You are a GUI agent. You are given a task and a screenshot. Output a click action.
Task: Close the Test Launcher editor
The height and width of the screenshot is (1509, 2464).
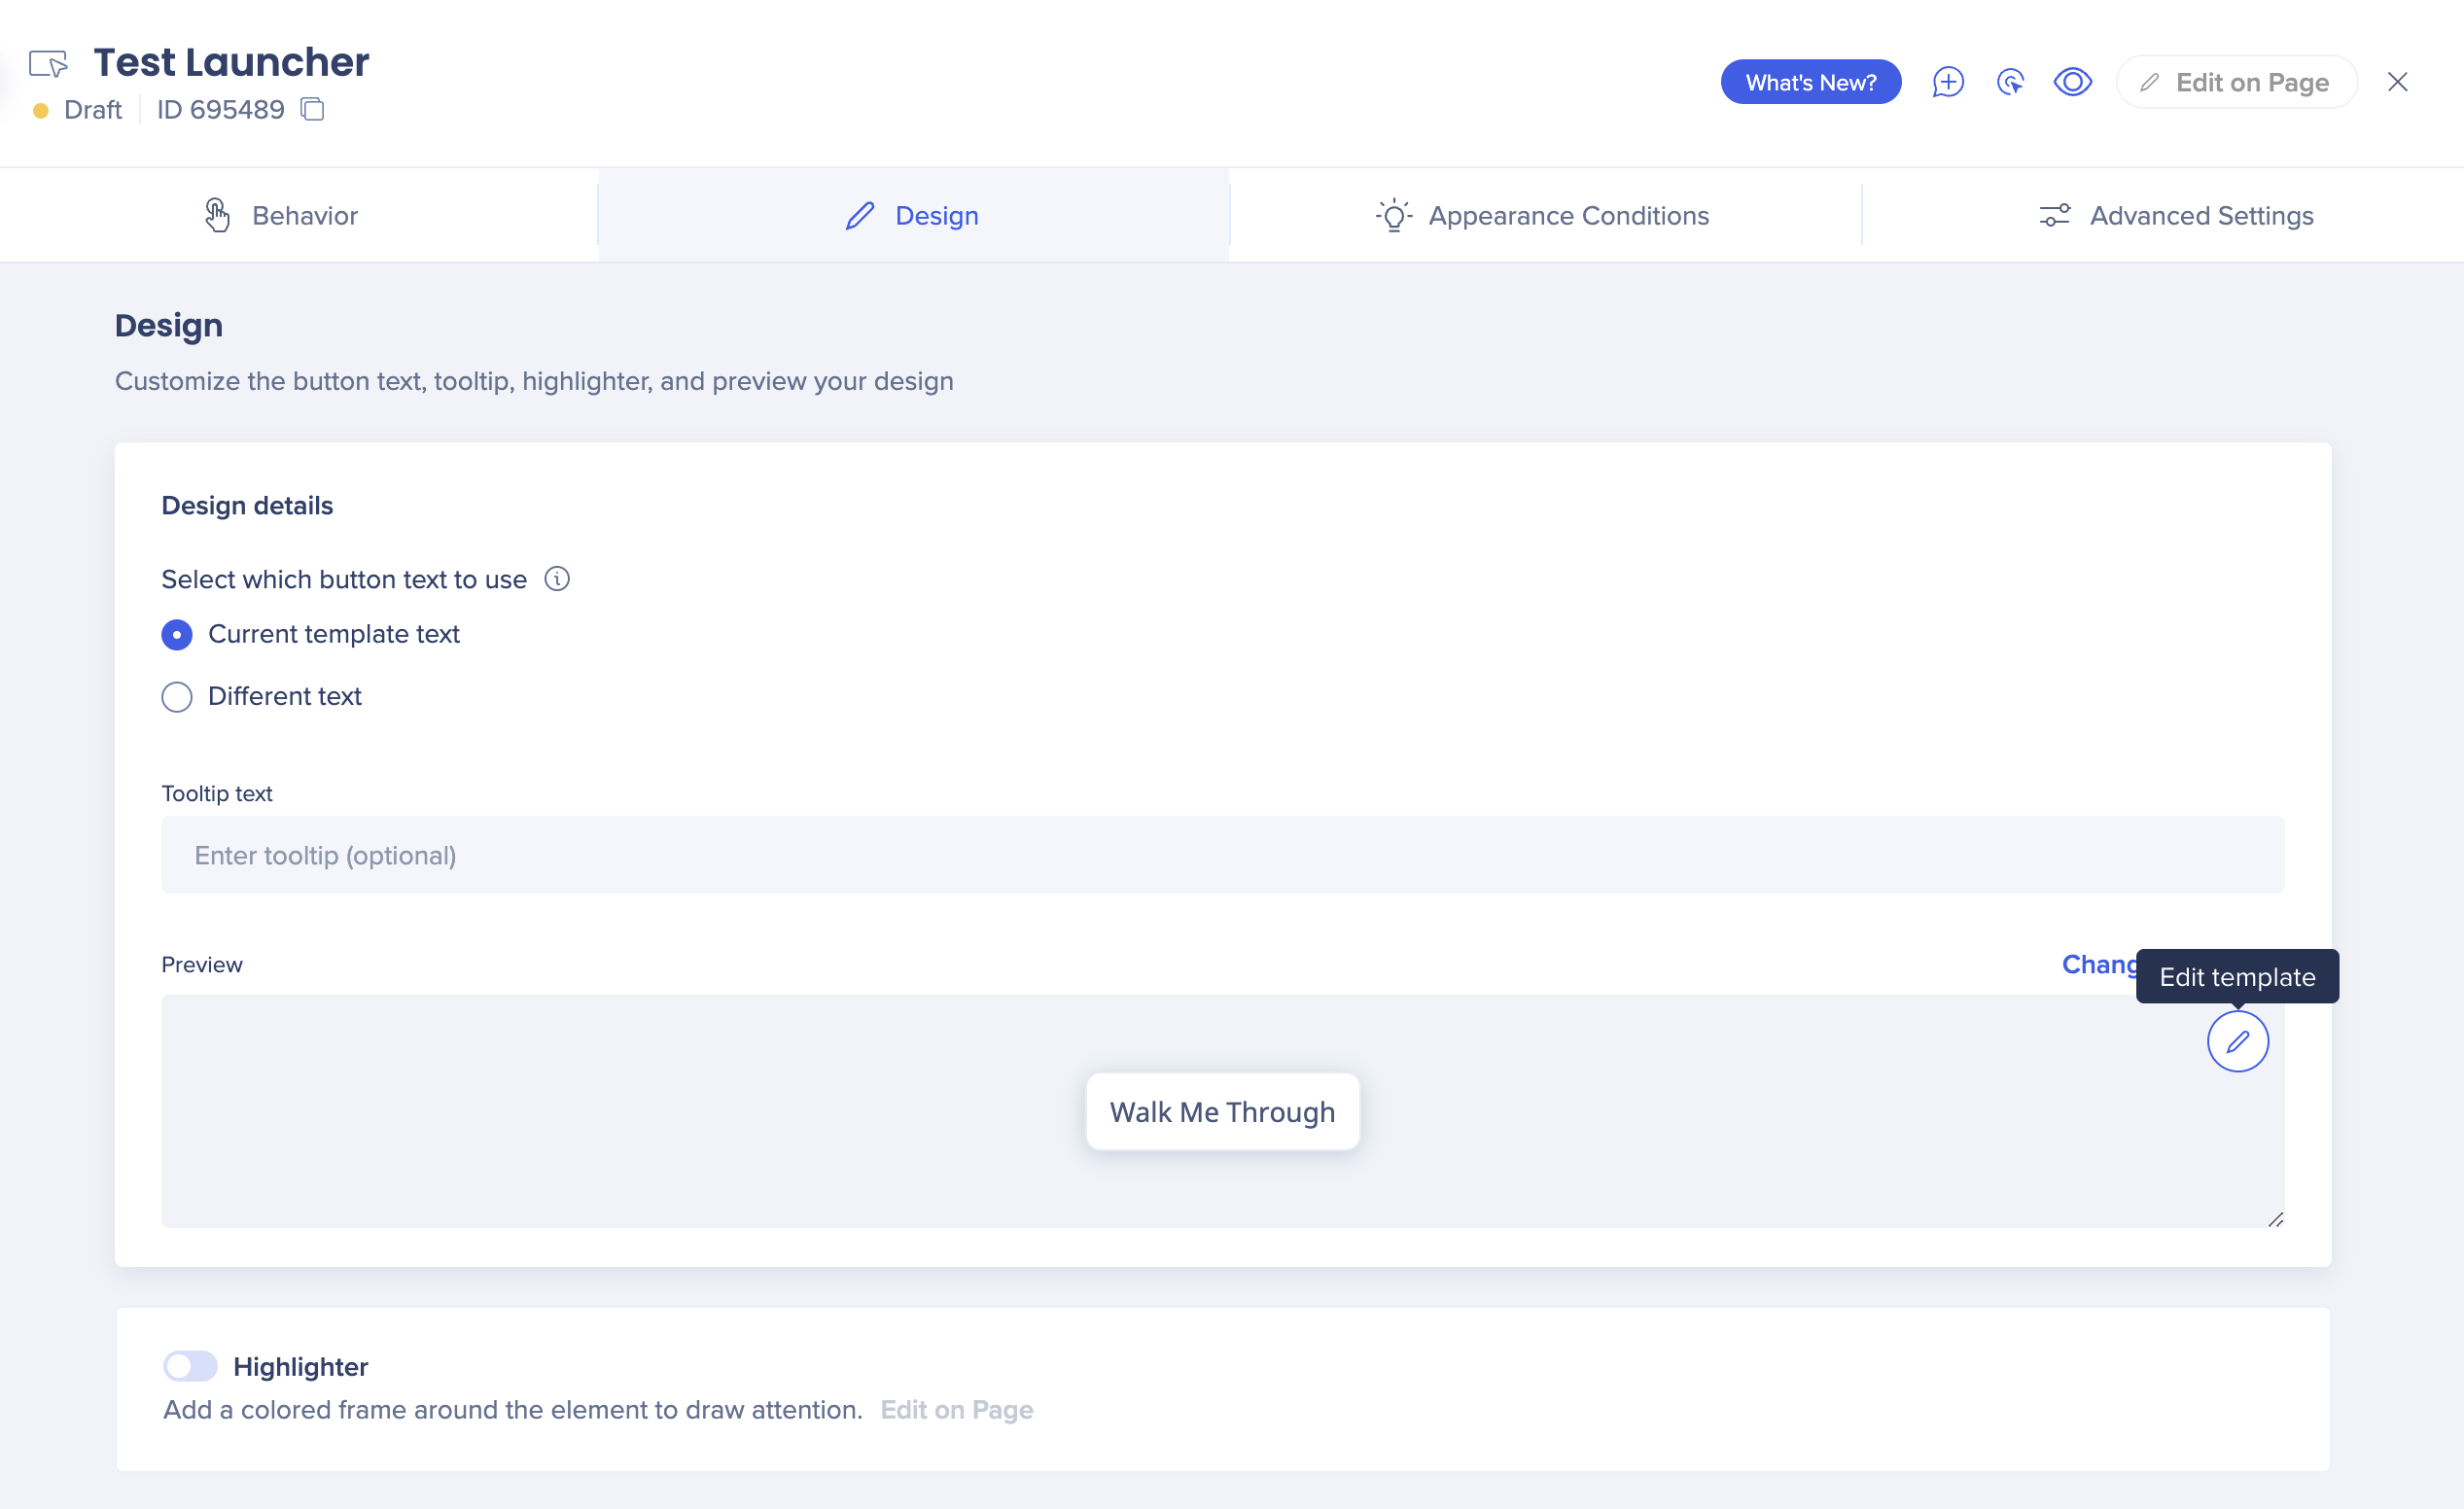tap(2397, 82)
